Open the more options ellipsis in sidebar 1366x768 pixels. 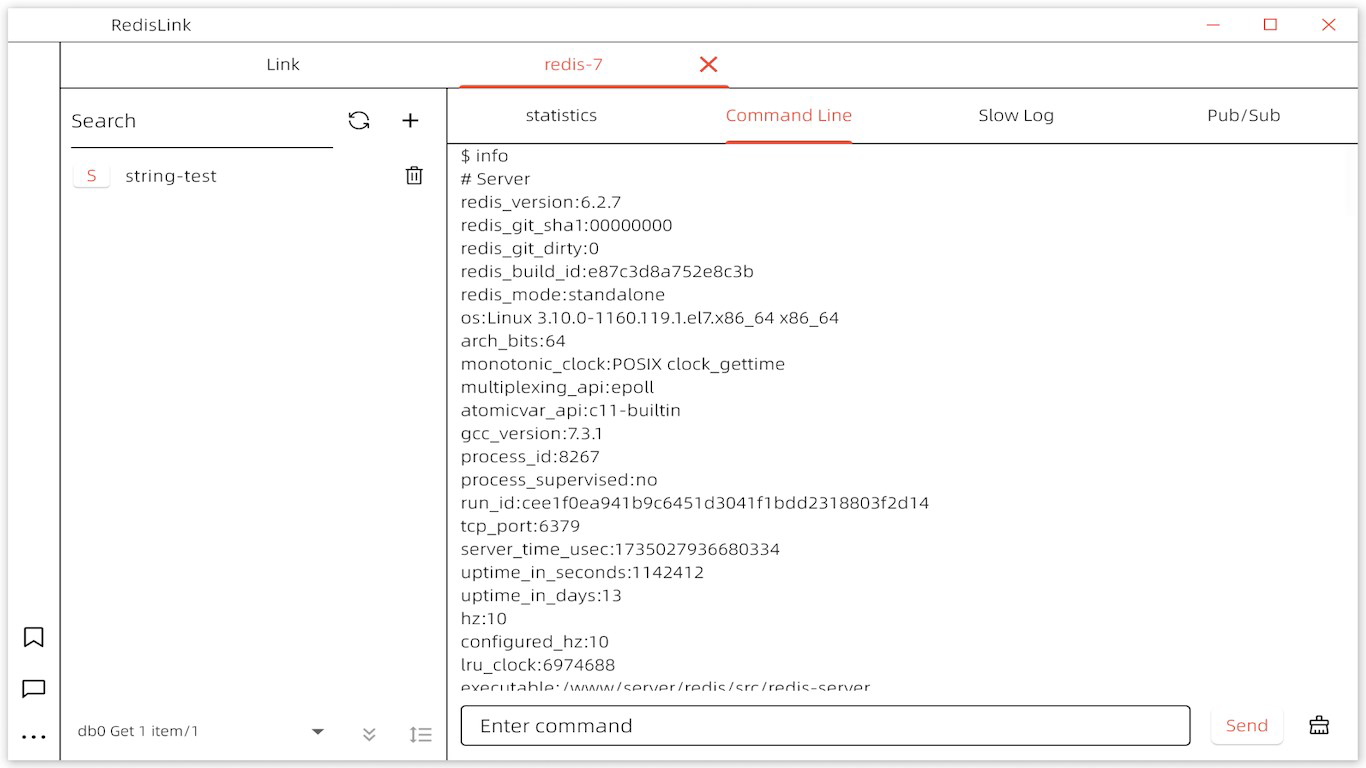[34, 738]
